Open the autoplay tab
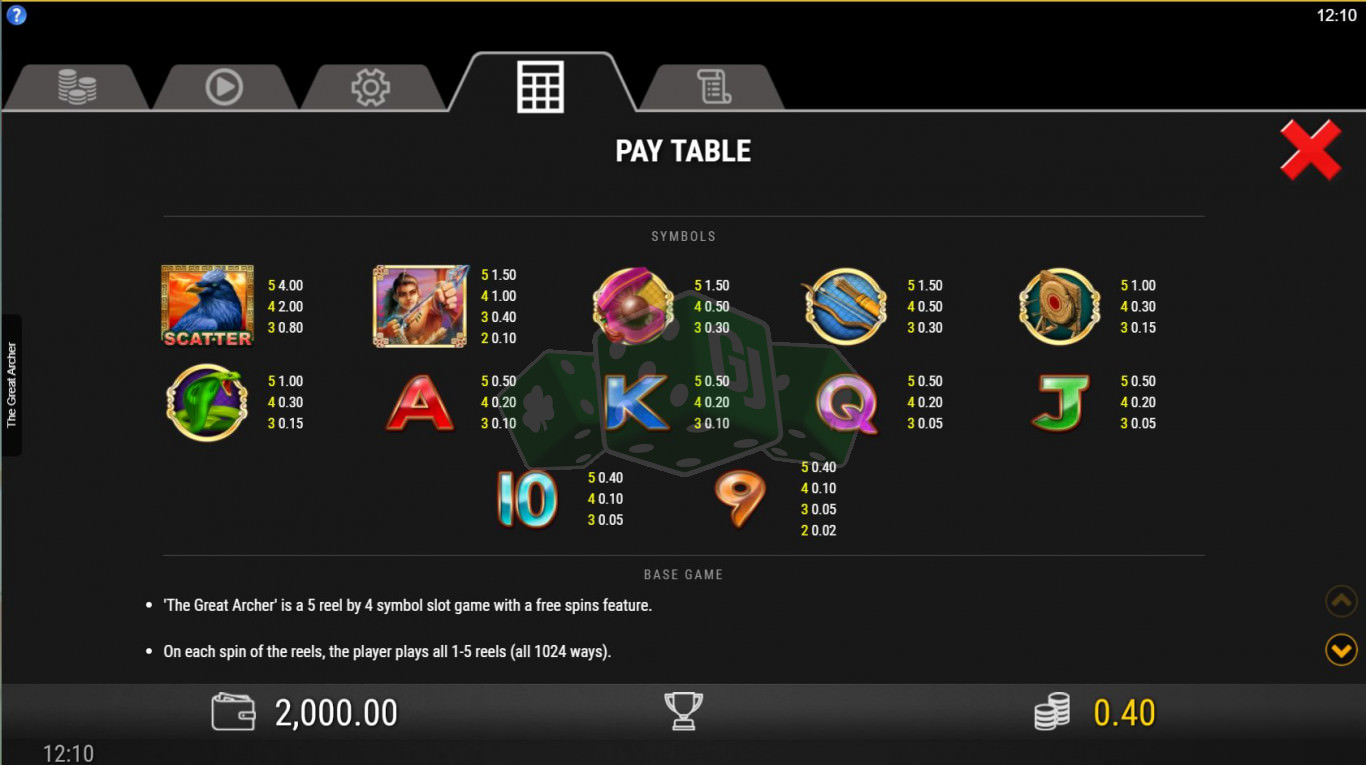The image size is (1366, 765). tap(224, 87)
